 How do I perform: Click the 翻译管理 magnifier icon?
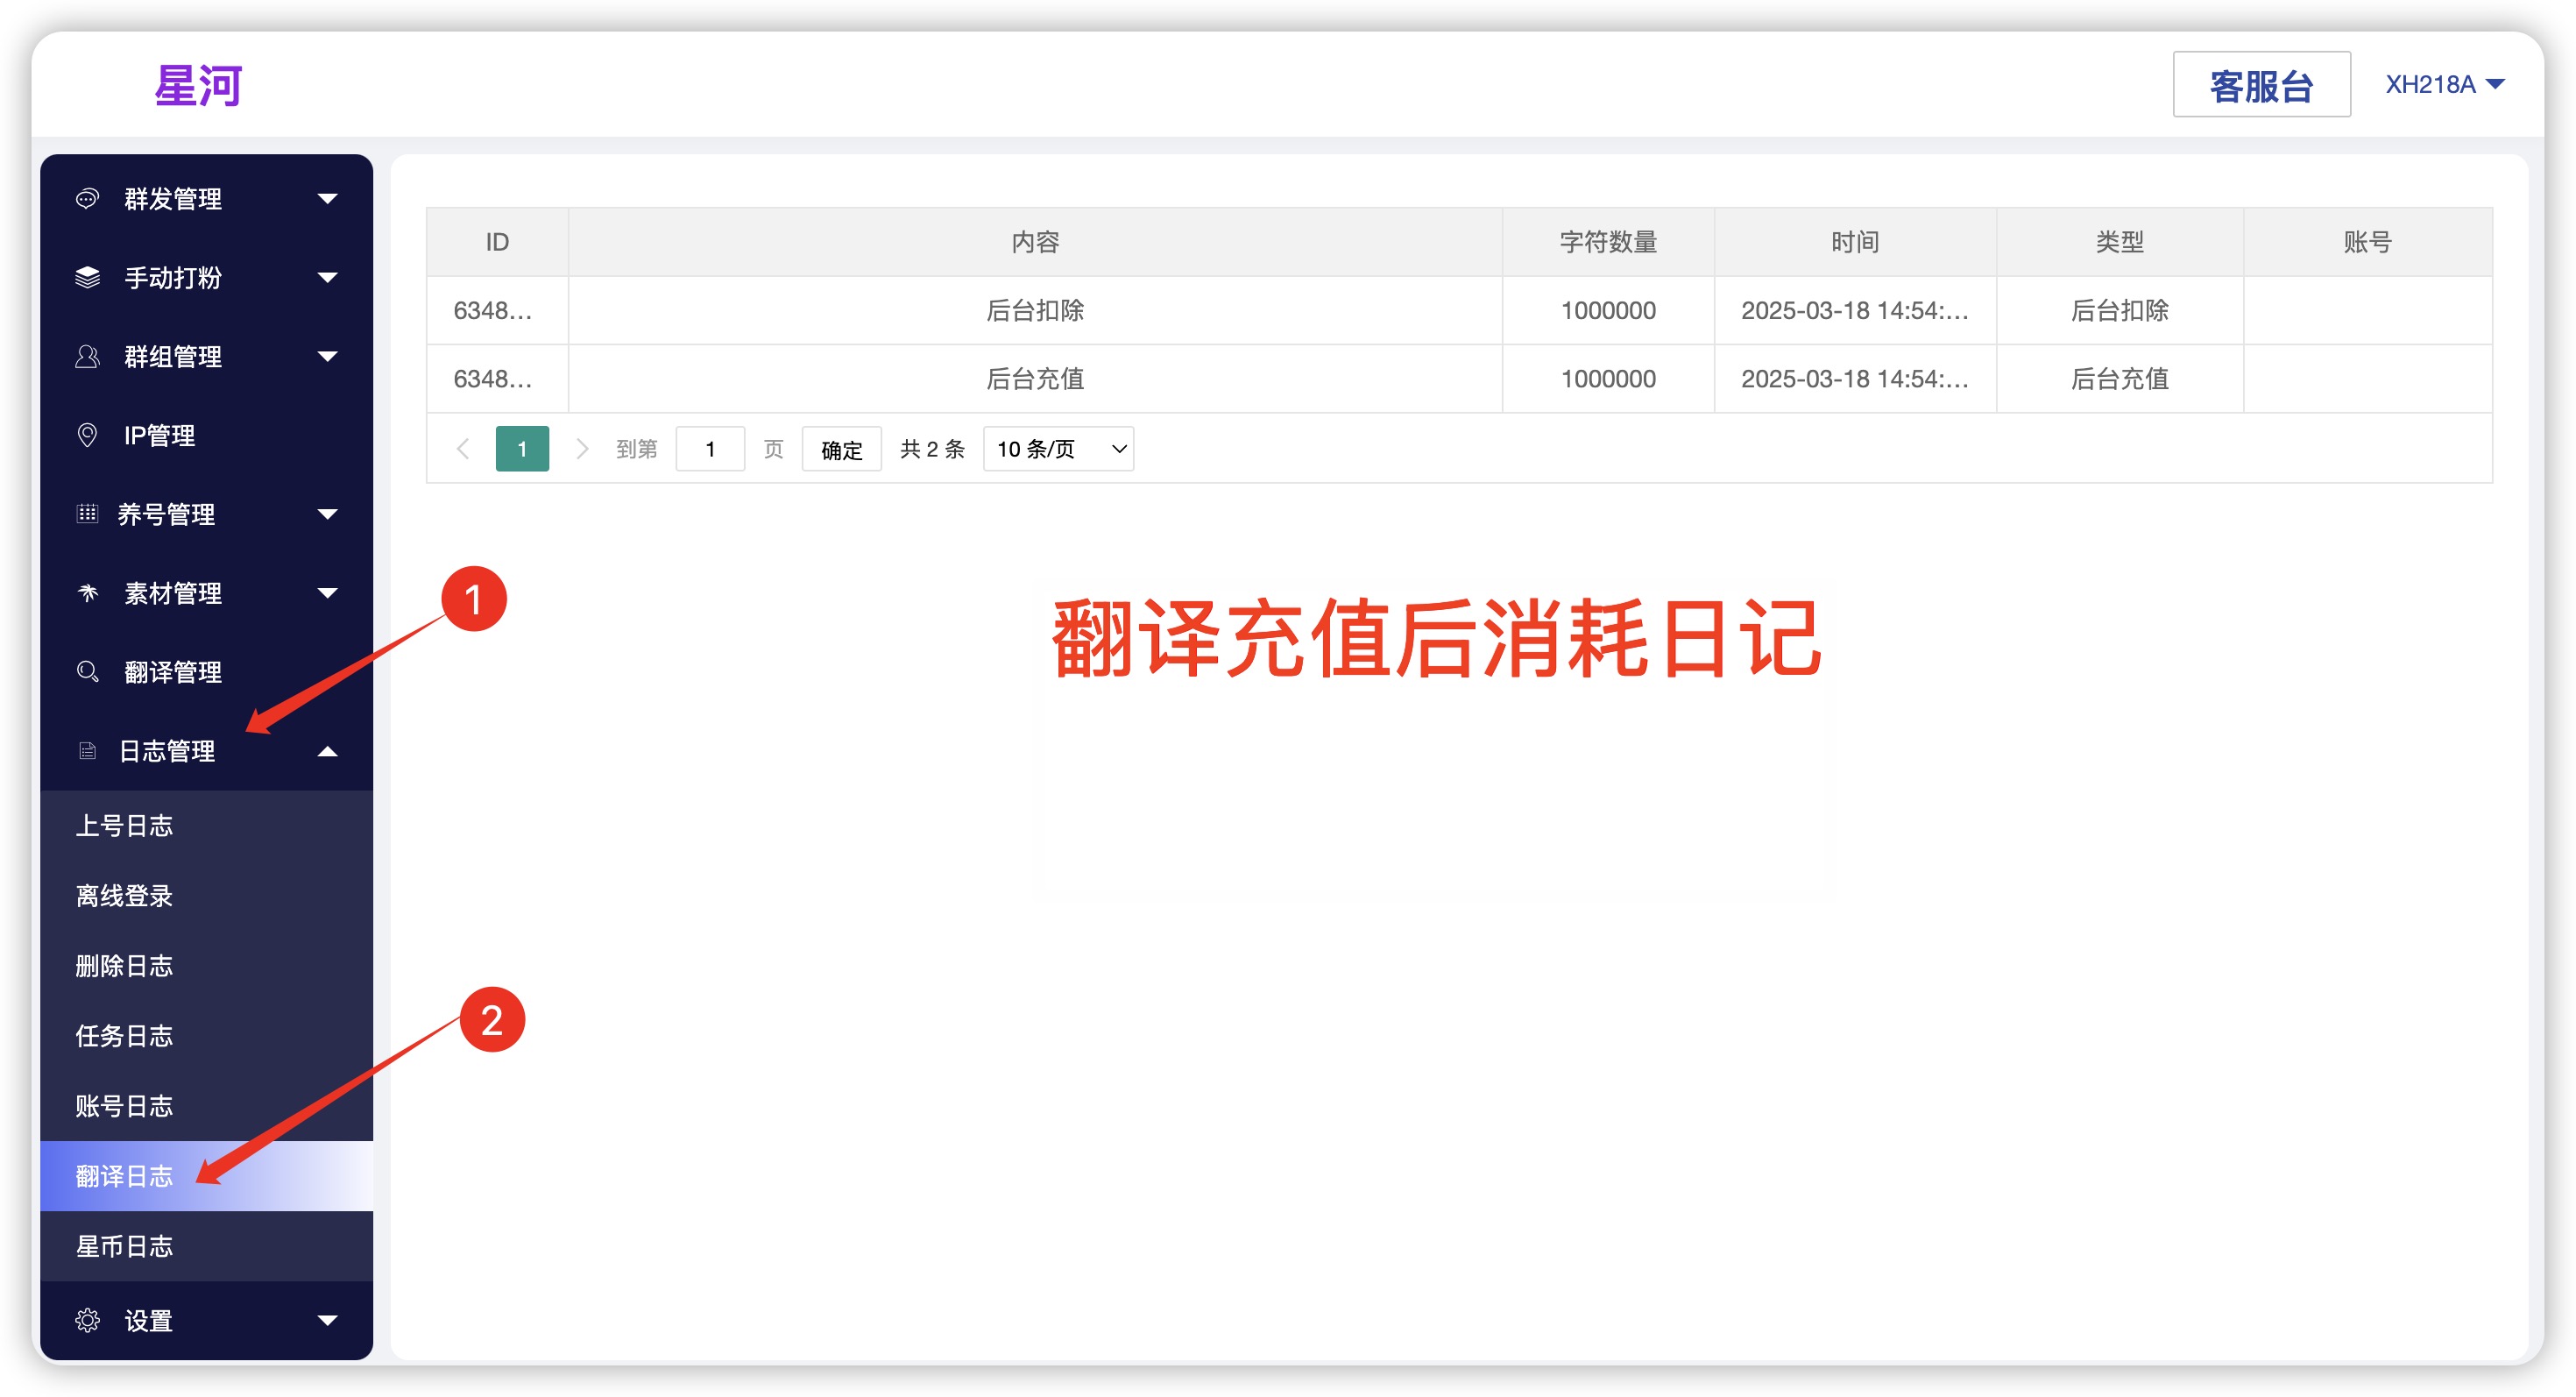pos(88,671)
